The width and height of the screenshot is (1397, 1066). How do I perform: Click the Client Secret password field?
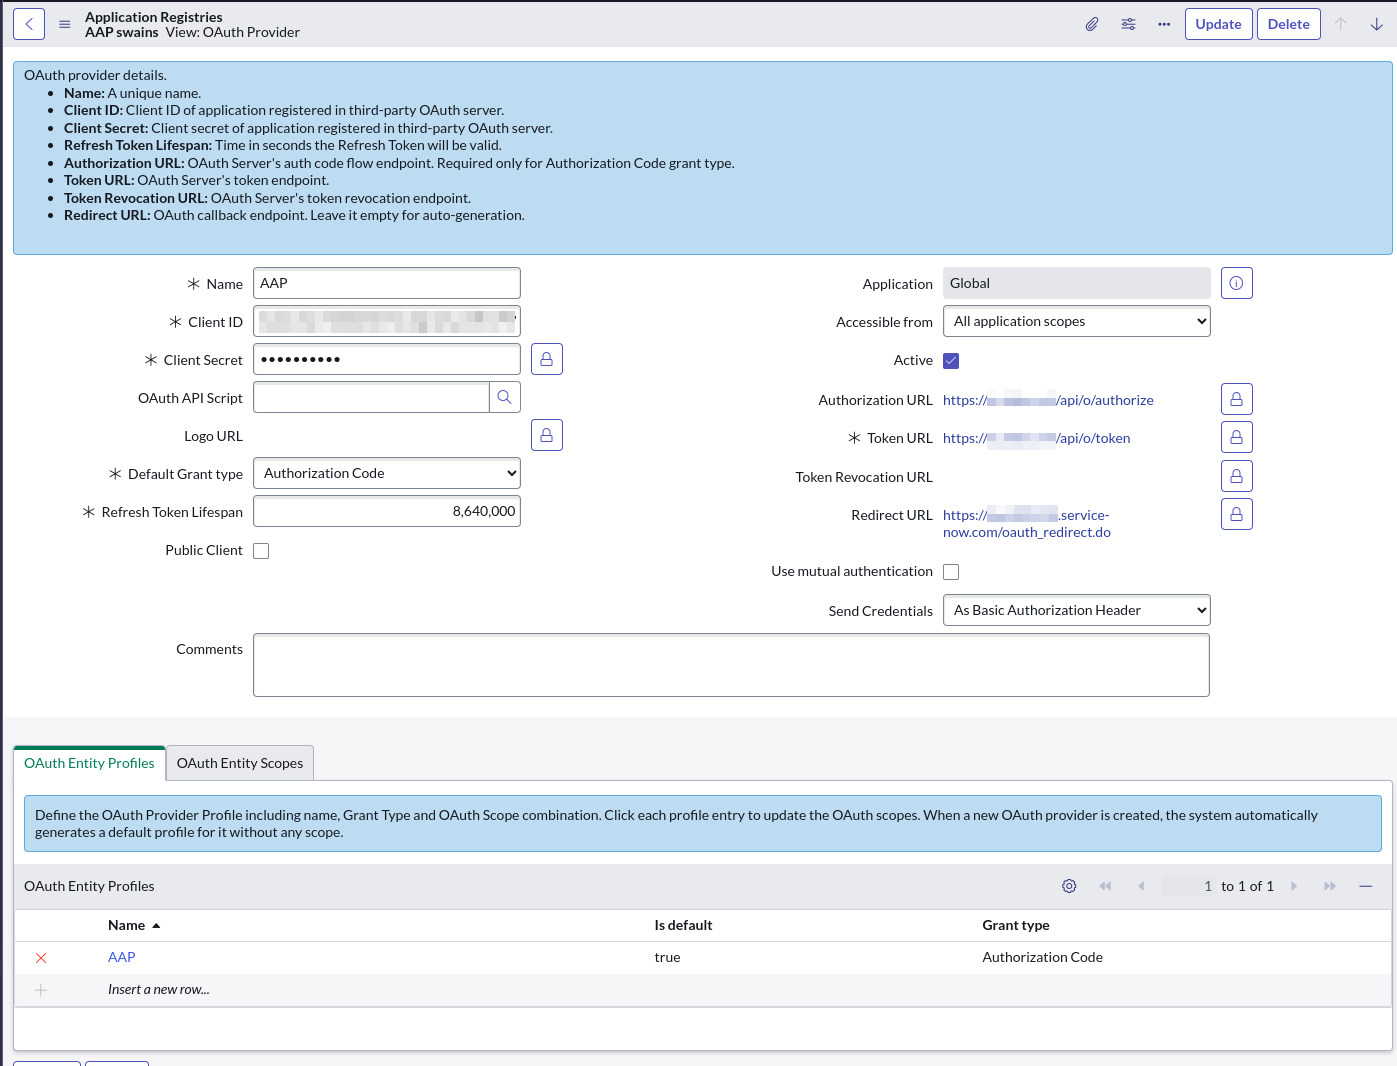(x=387, y=359)
